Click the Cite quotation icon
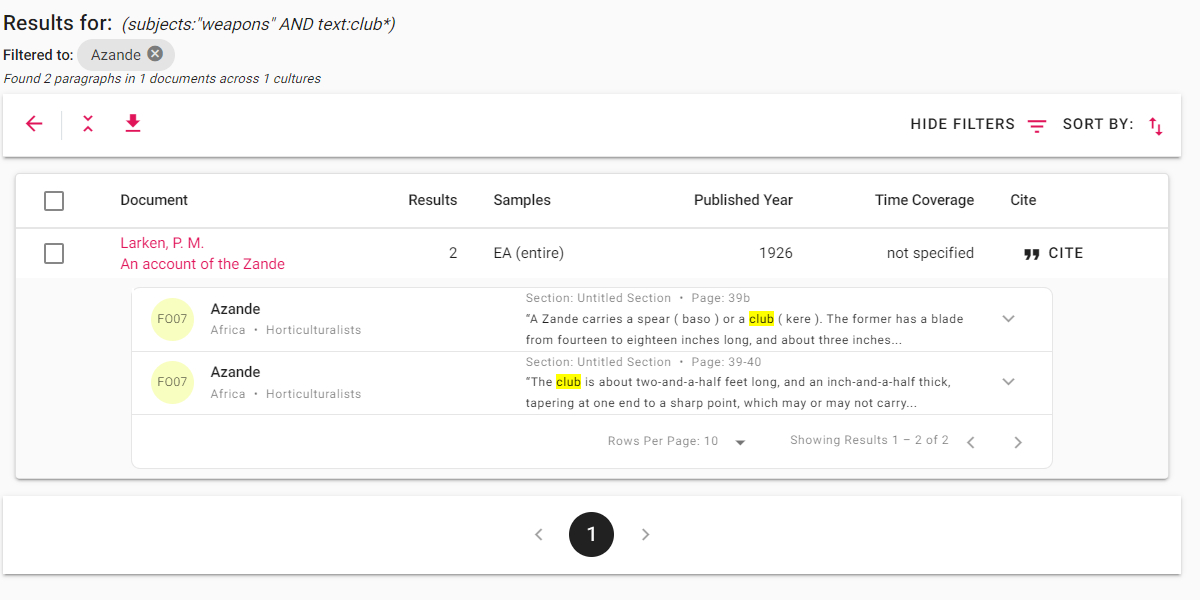Image resolution: width=1200 pixels, height=600 pixels. pos(1031,254)
